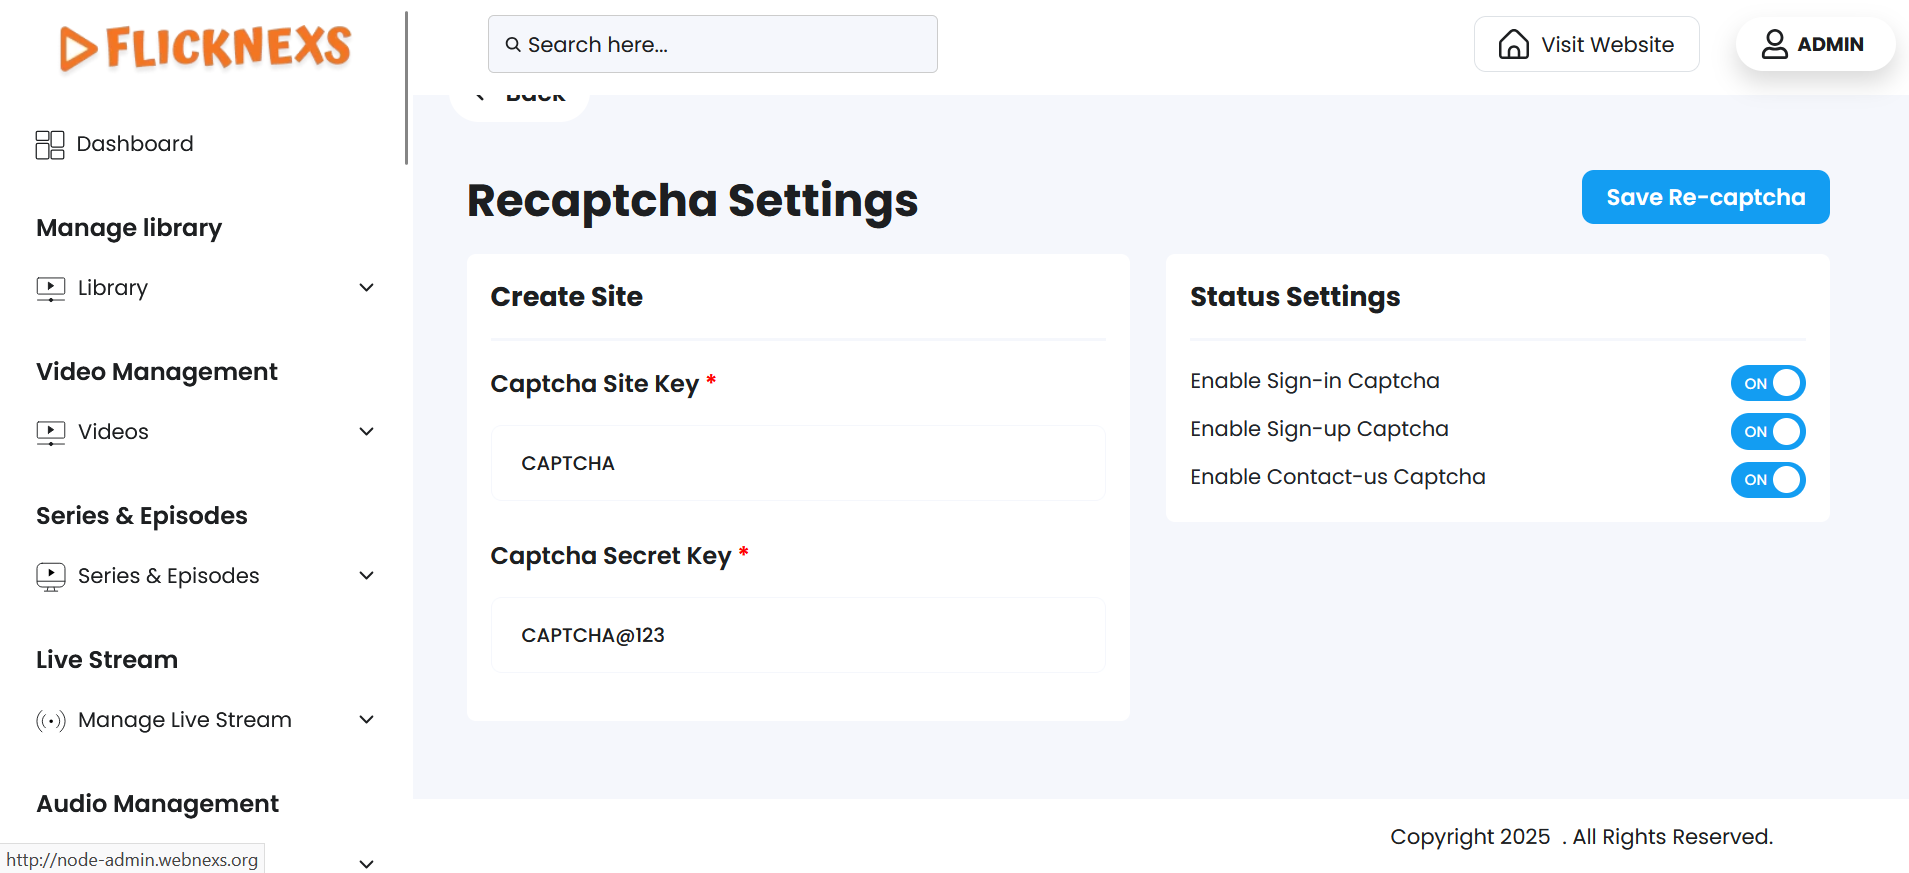Click the Manage Live Stream broadcast icon
Viewport: 1909px width, 873px height.
coord(51,721)
